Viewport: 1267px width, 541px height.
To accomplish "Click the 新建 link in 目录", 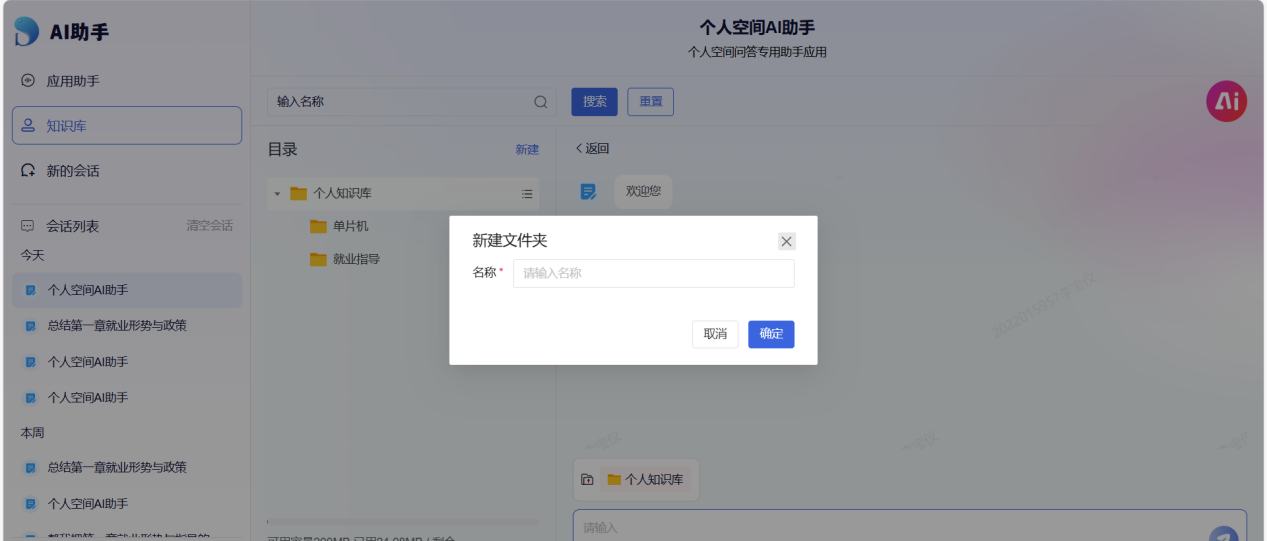I will click(526, 150).
